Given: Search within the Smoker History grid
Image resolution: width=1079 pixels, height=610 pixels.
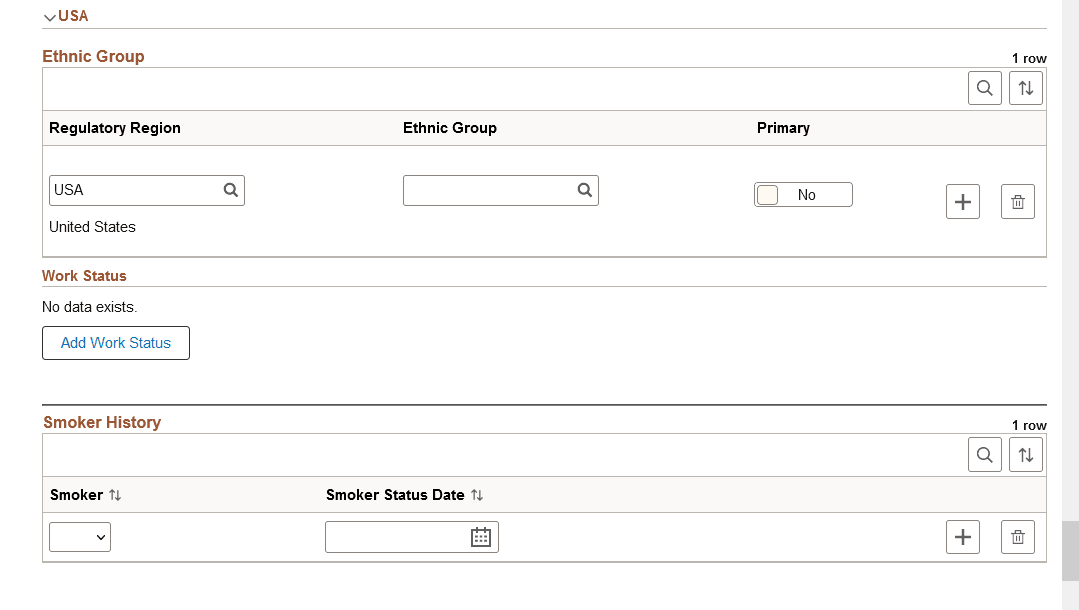Looking at the screenshot, I should coord(984,454).
